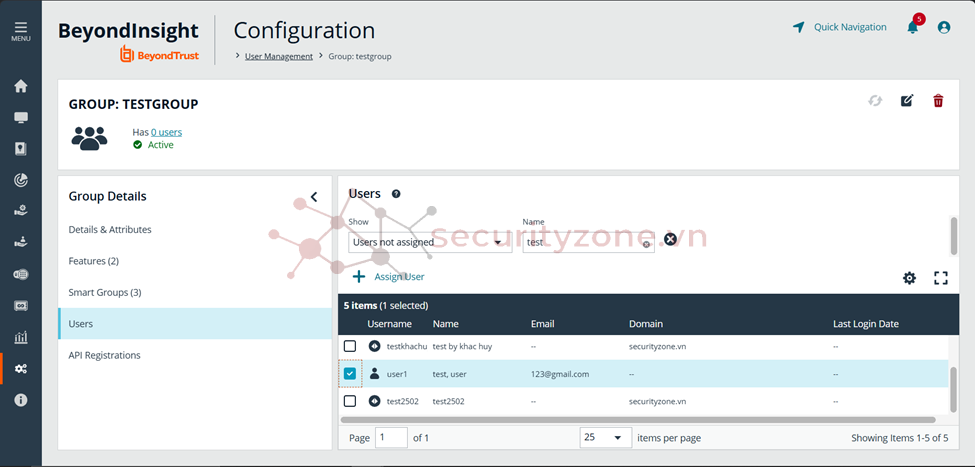Screen dimensions: 975x467
Task: Click the edit group pencil icon
Action: click(907, 101)
